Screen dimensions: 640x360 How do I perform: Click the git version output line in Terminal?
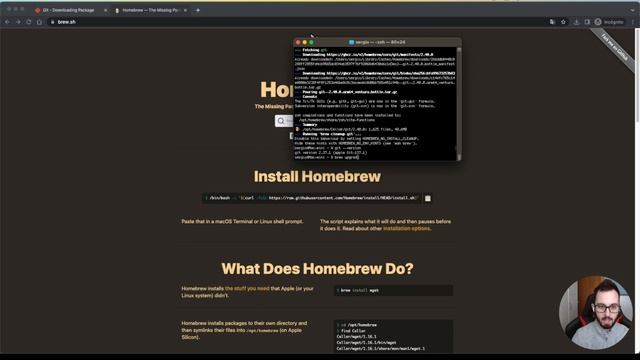[x=331, y=153]
